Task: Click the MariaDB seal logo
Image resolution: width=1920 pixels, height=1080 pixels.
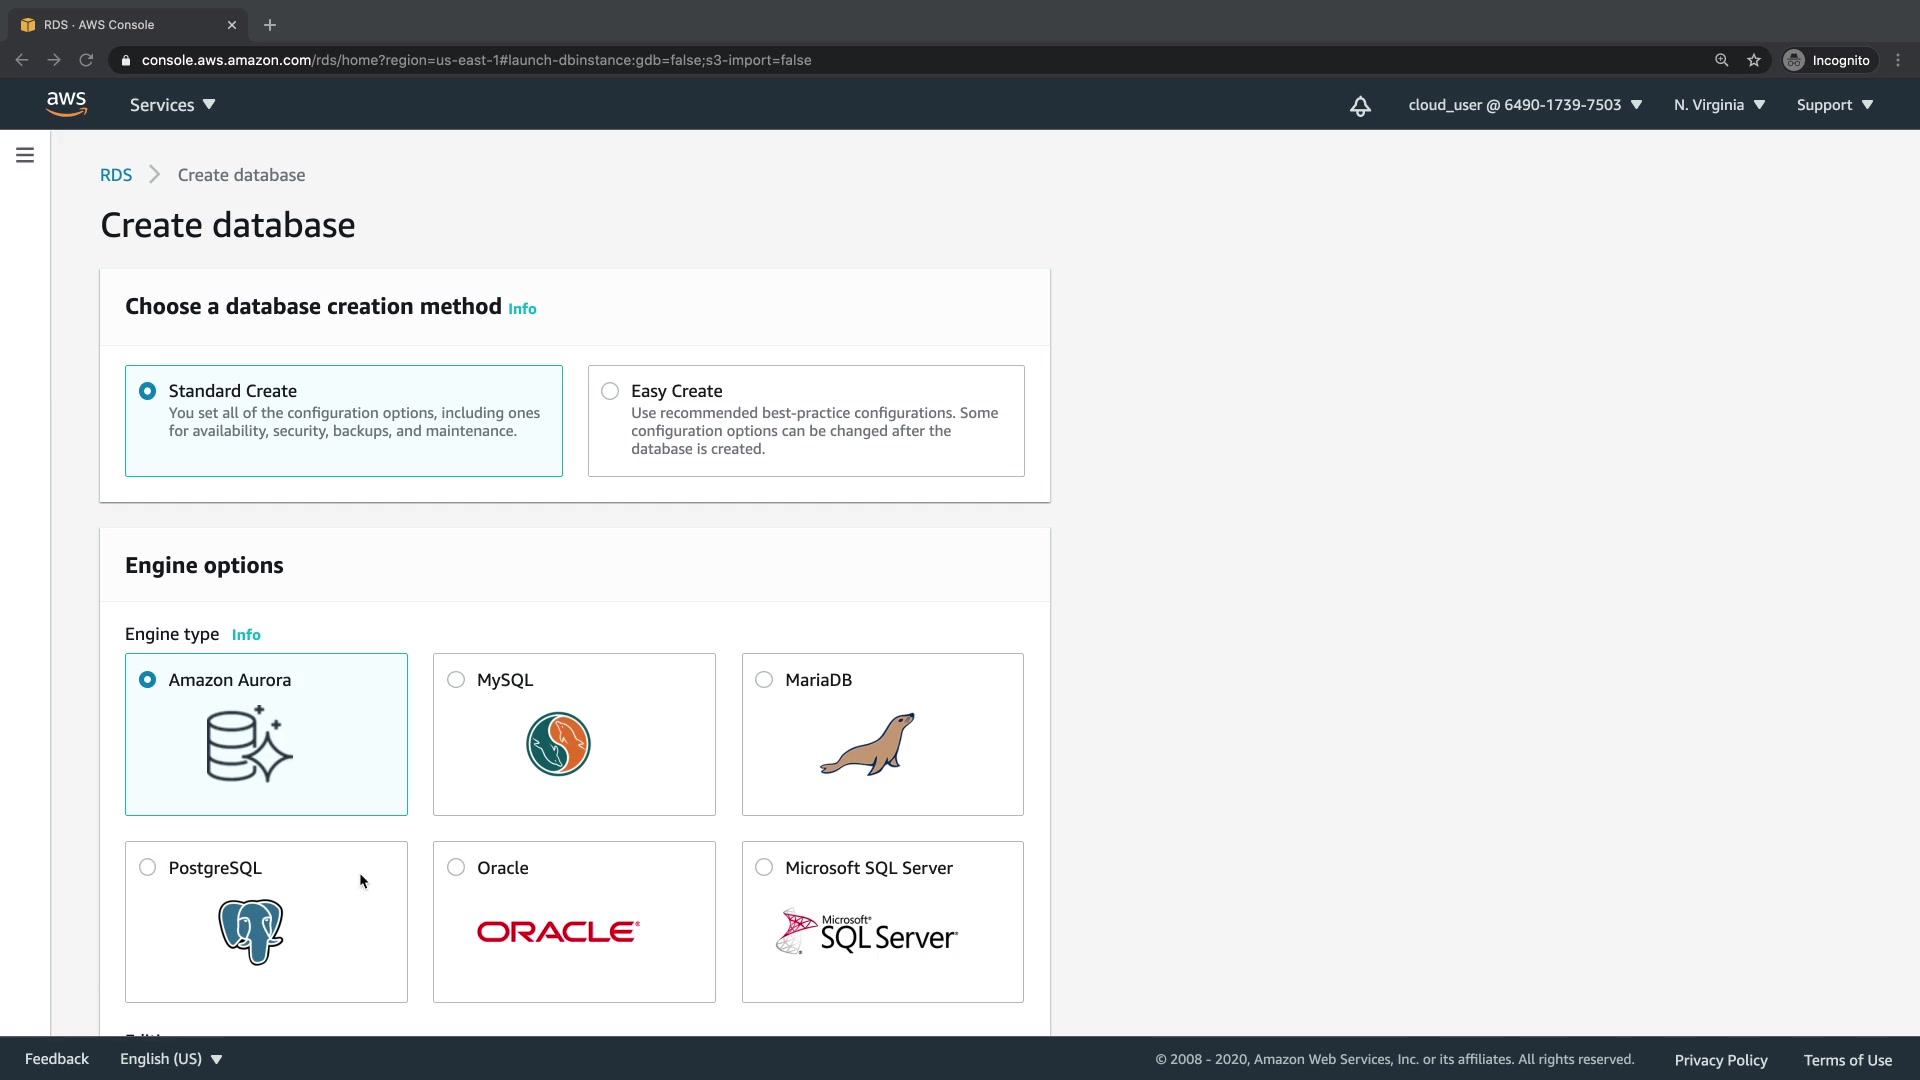Action: tap(867, 745)
